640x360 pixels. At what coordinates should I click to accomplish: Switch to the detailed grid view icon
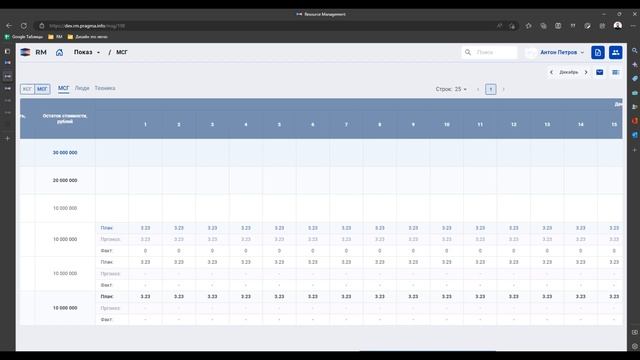(x=616, y=72)
